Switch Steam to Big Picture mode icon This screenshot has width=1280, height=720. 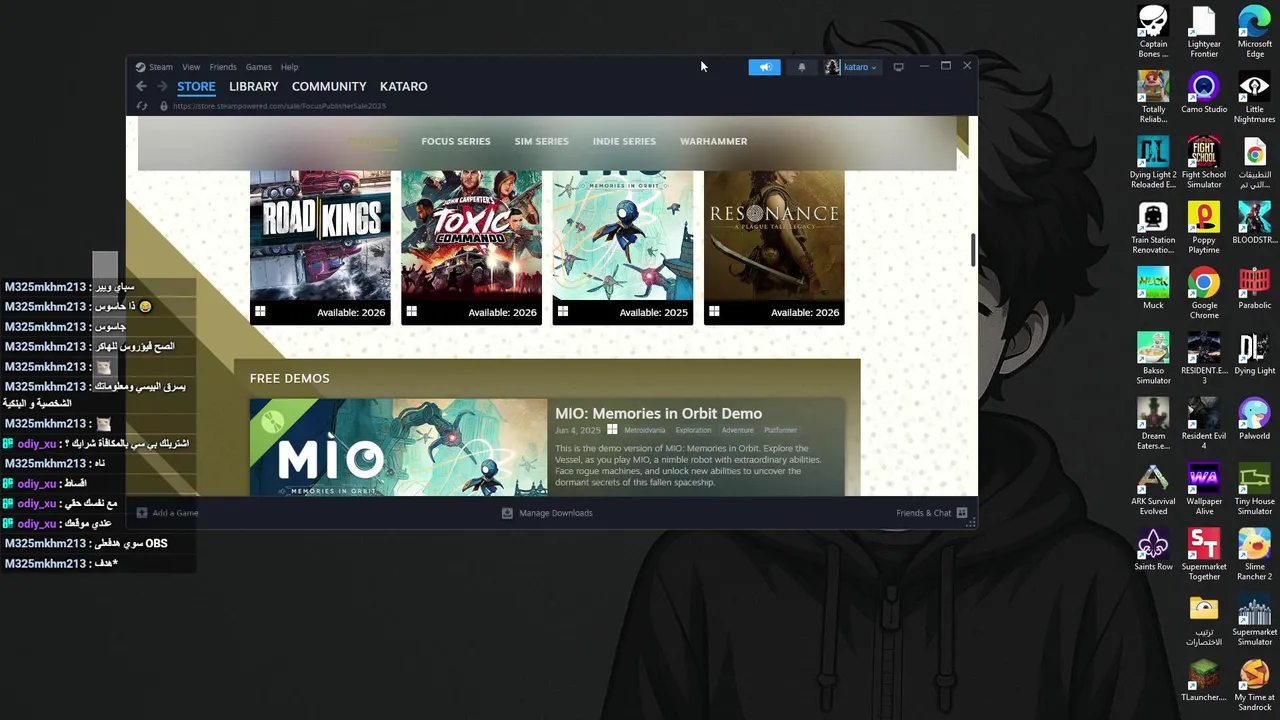[898, 67]
